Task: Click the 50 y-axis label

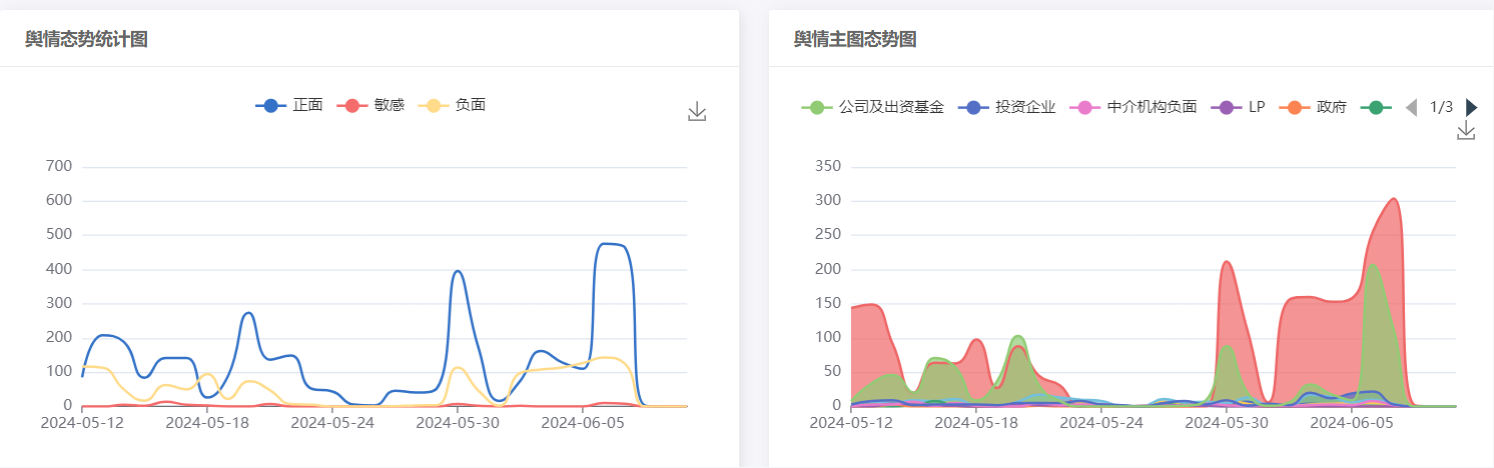Action: [x=832, y=371]
